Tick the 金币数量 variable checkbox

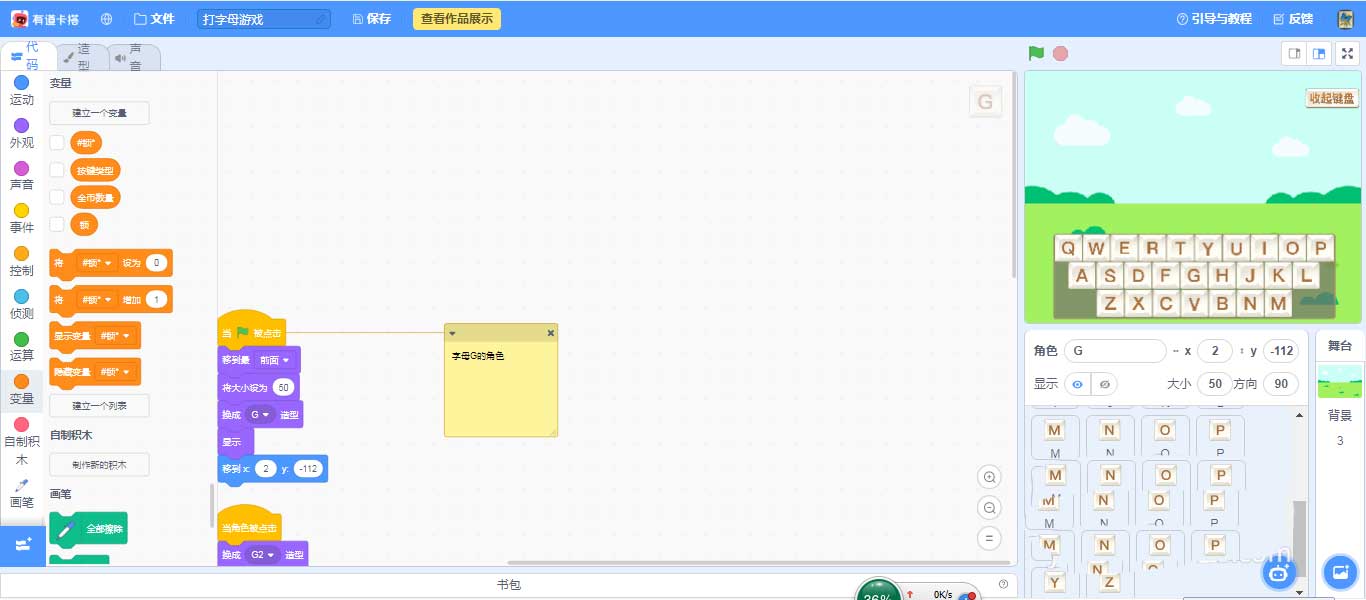tap(57, 197)
